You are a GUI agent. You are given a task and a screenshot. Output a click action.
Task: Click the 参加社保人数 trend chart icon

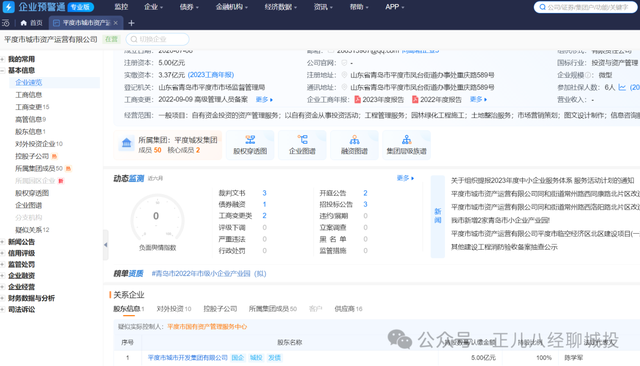pyautogui.click(x=622, y=87)
